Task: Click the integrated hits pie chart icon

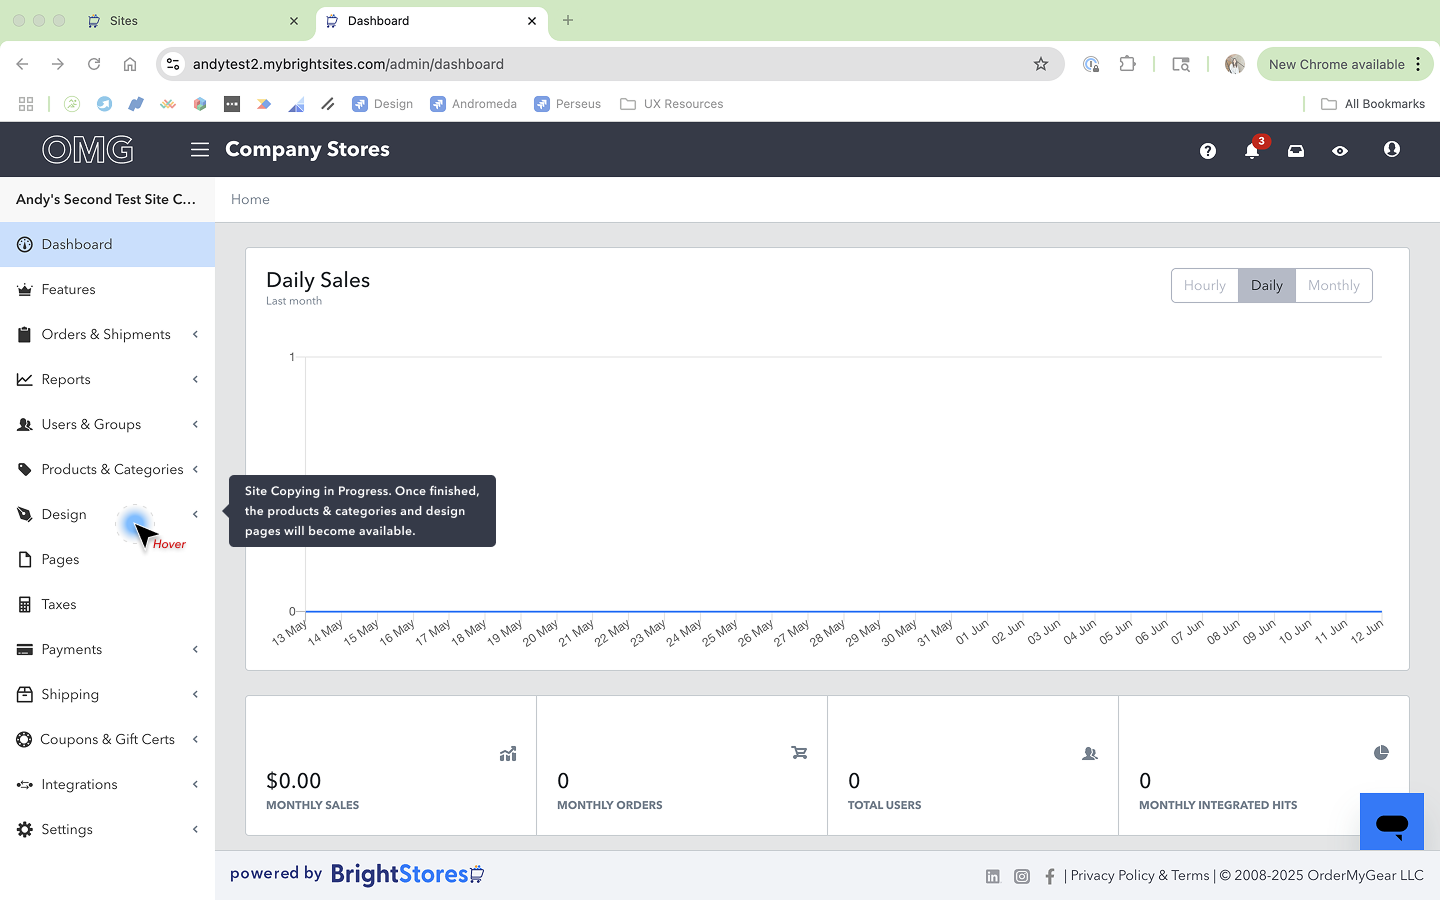Action: point(1381,753)
